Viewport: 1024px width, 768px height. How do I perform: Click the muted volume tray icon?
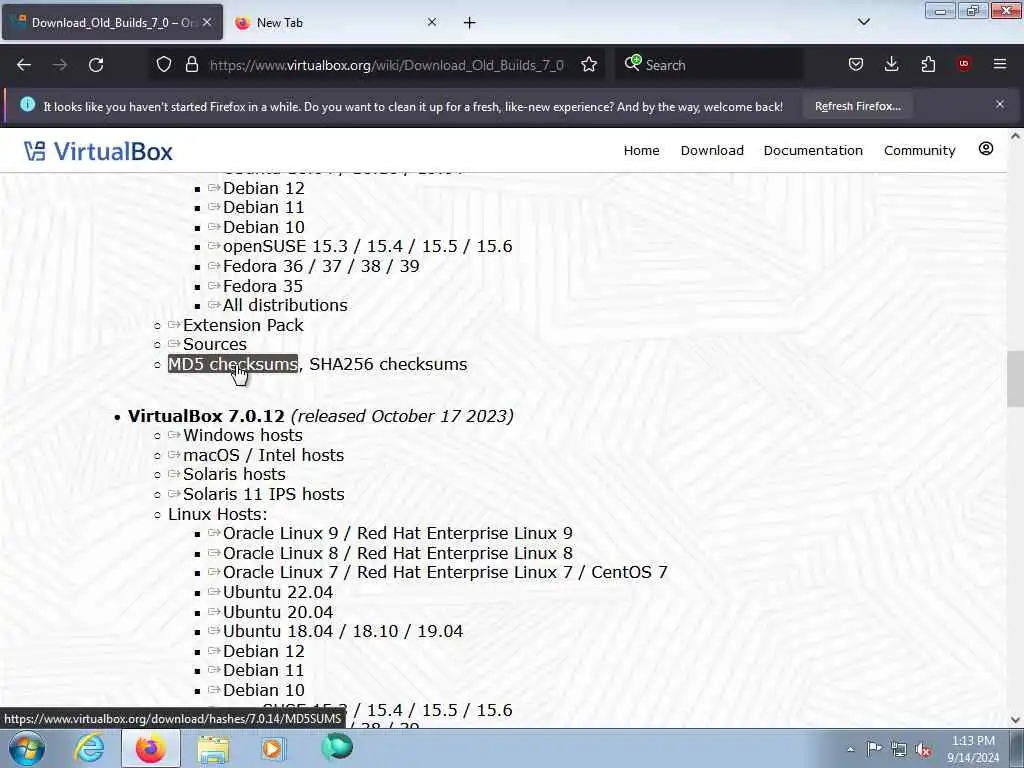coord(923,750)
